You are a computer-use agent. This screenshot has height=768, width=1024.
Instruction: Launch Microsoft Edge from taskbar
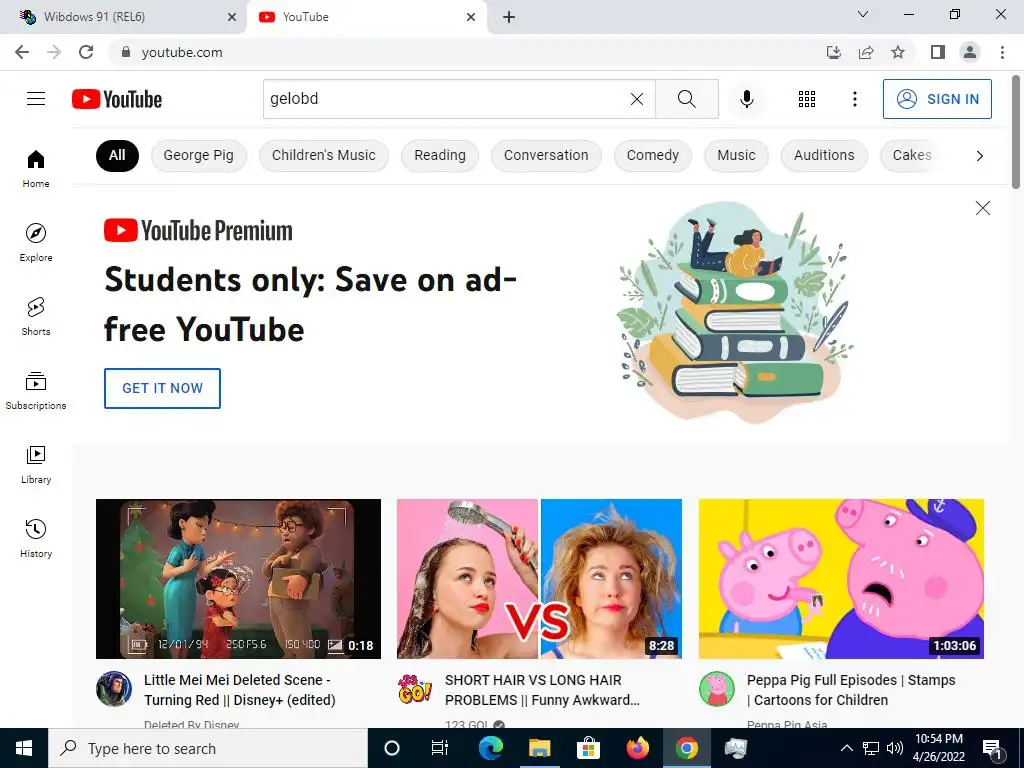pos(490,748)
